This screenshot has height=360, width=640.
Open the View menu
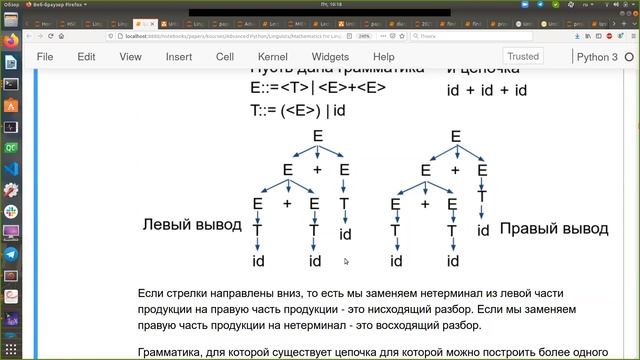[130, 57]
